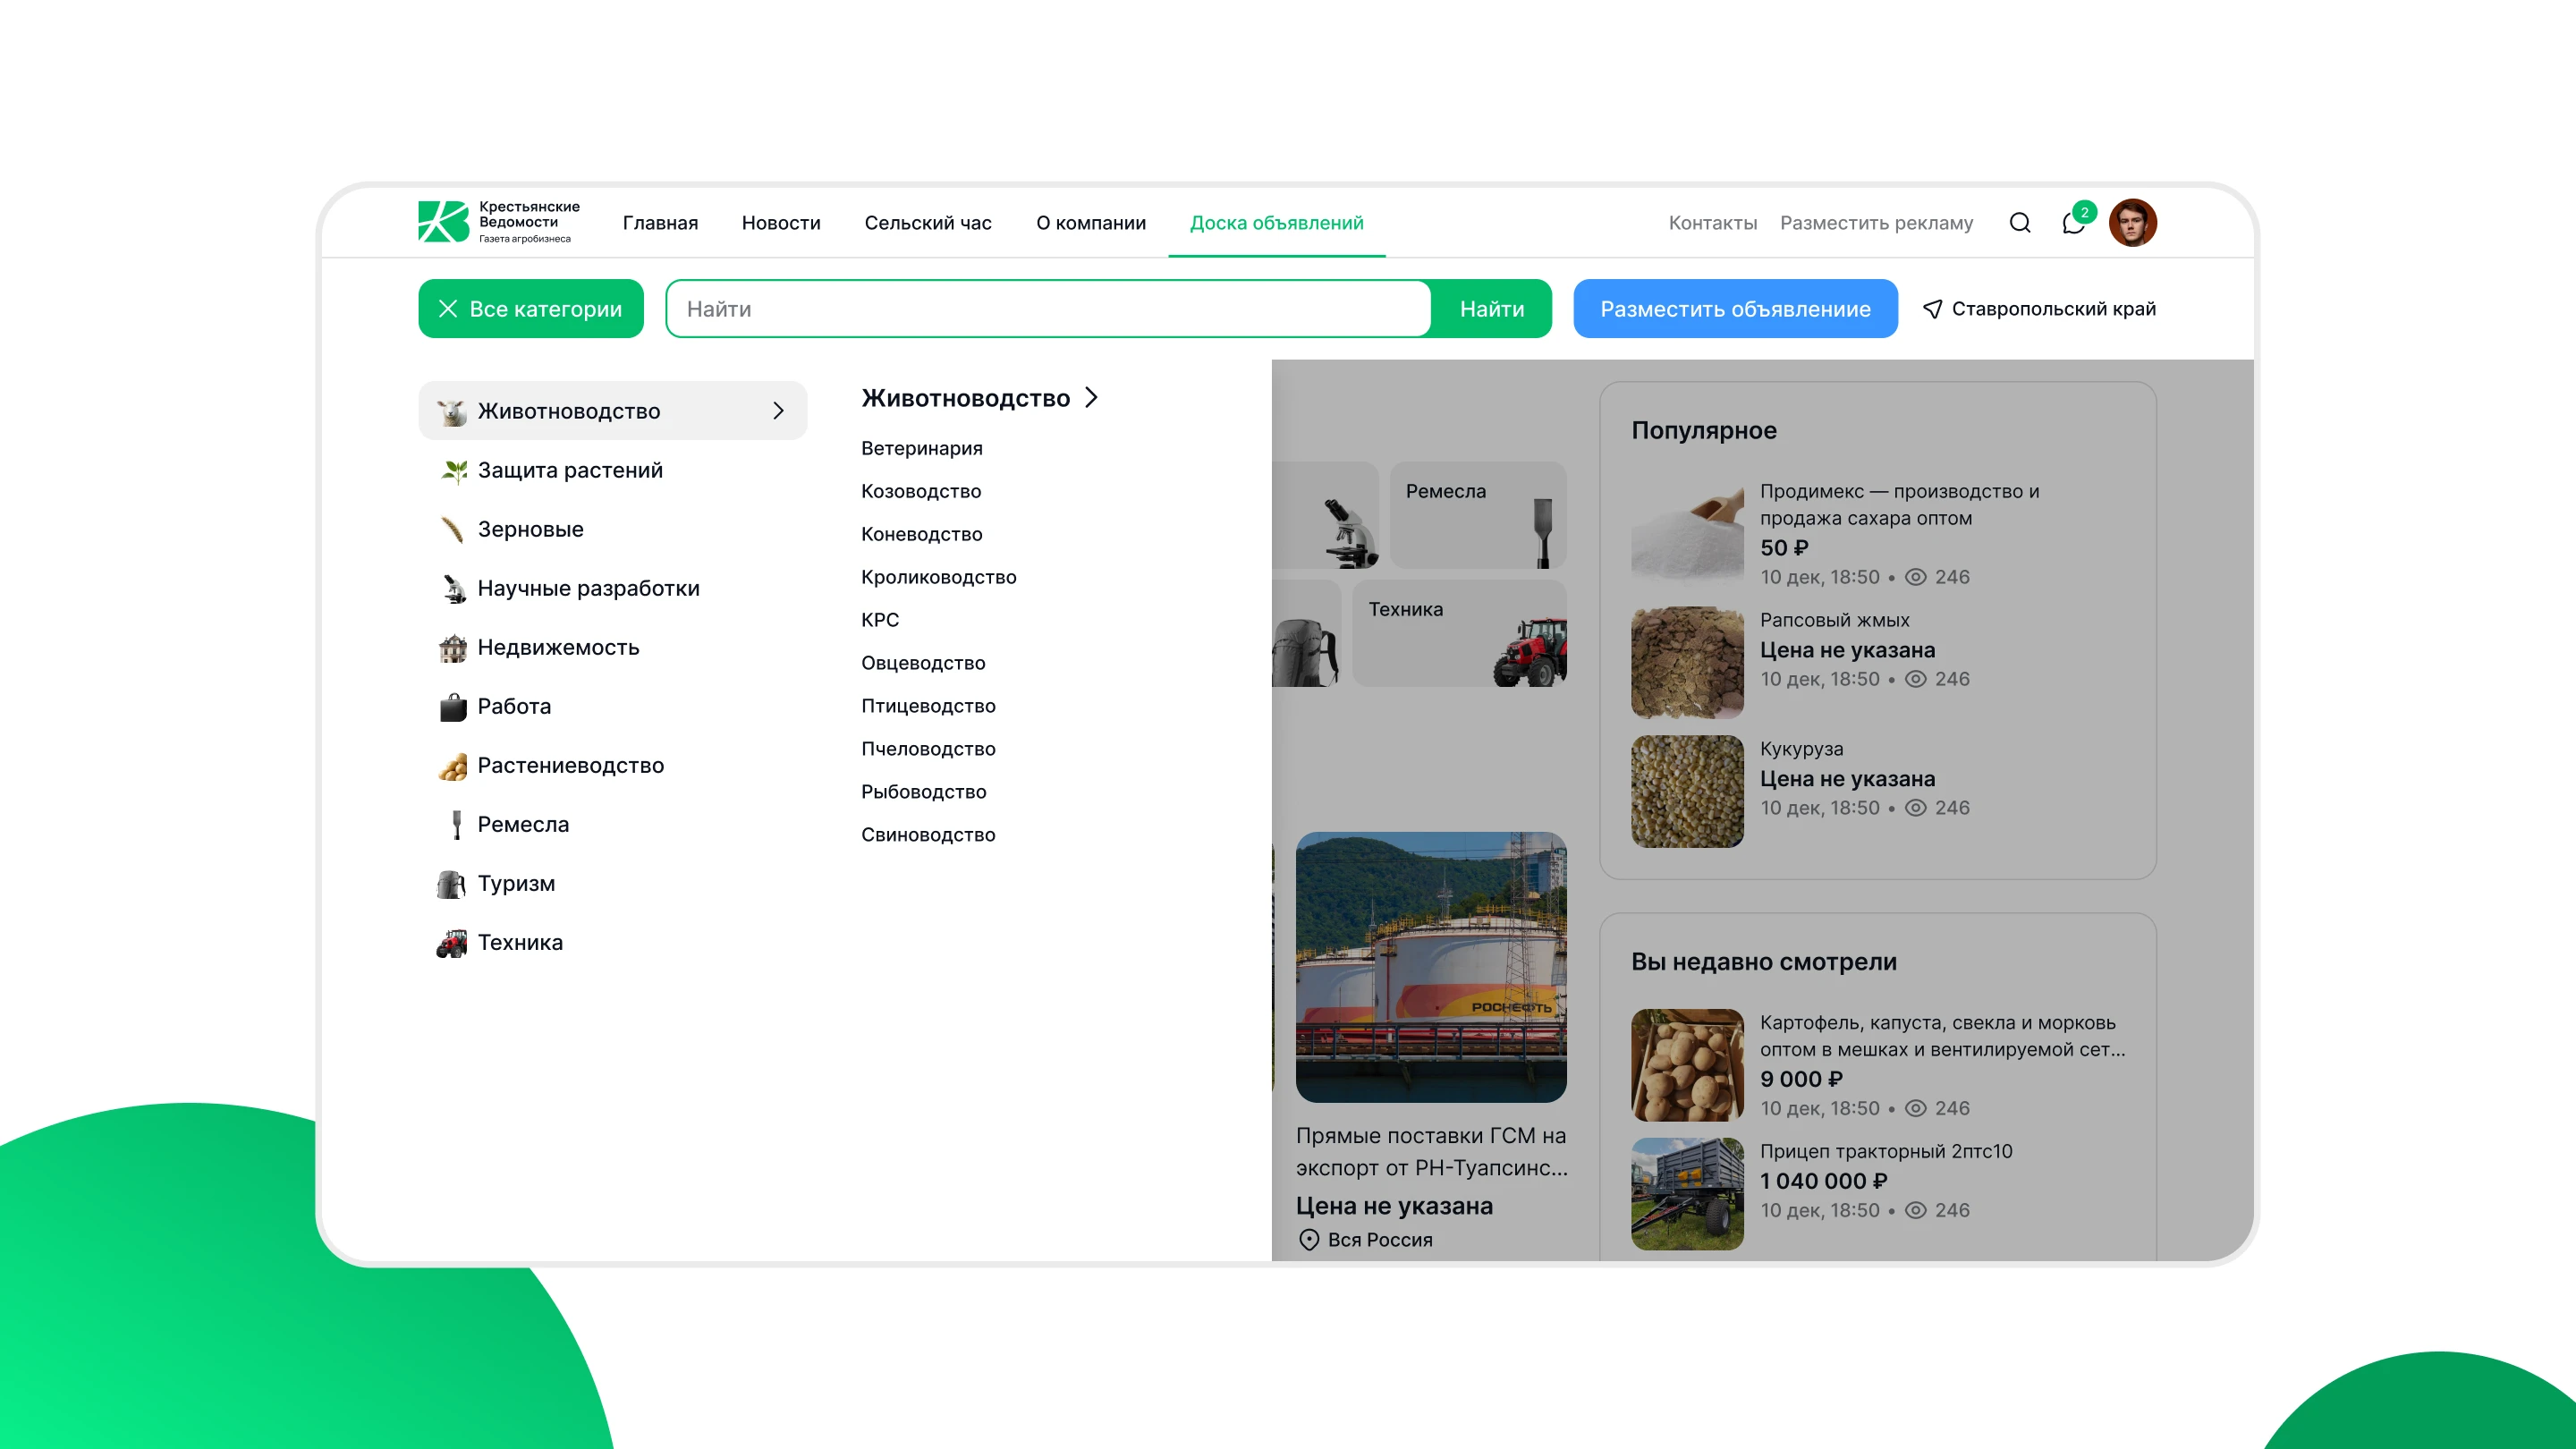Select Растениеводство category
The height and width of the screenshot is (1449, 2576).
(x=612, y=765)
